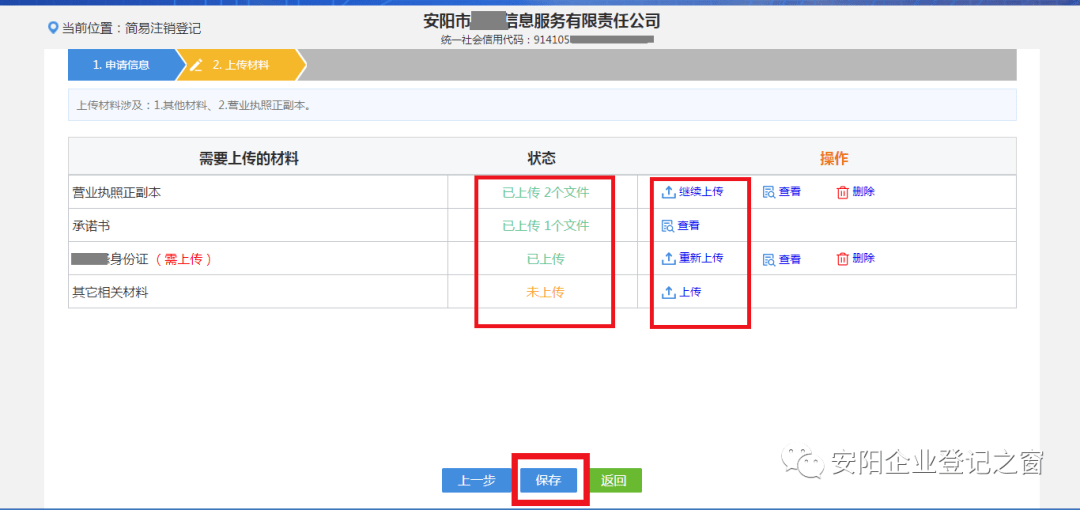
Task: Click column header 需要上传的材料
Action: [249, 159]
